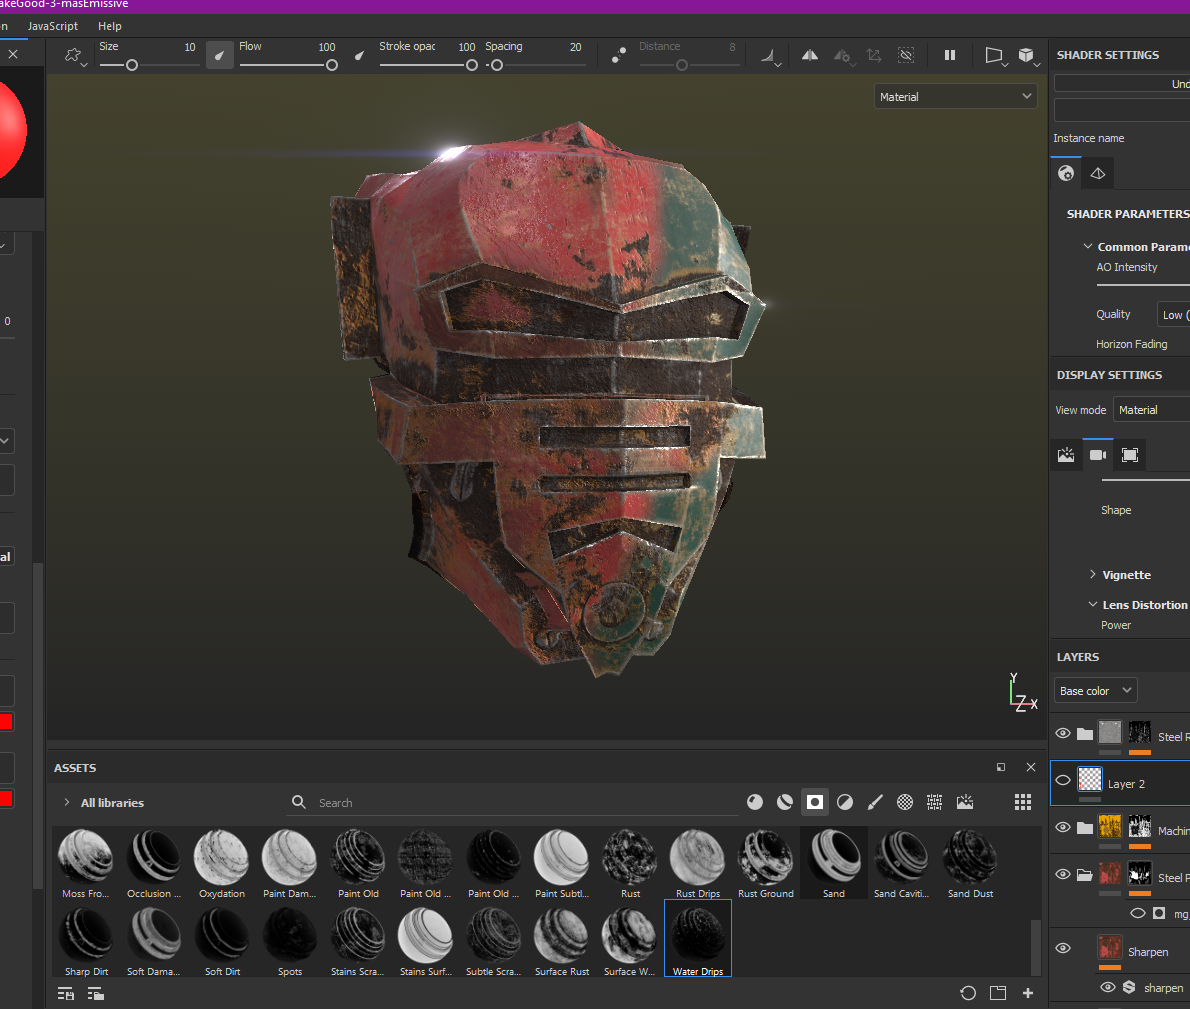Filter assets by smart masks
1190x1009 pixels.
click(815, 802)
